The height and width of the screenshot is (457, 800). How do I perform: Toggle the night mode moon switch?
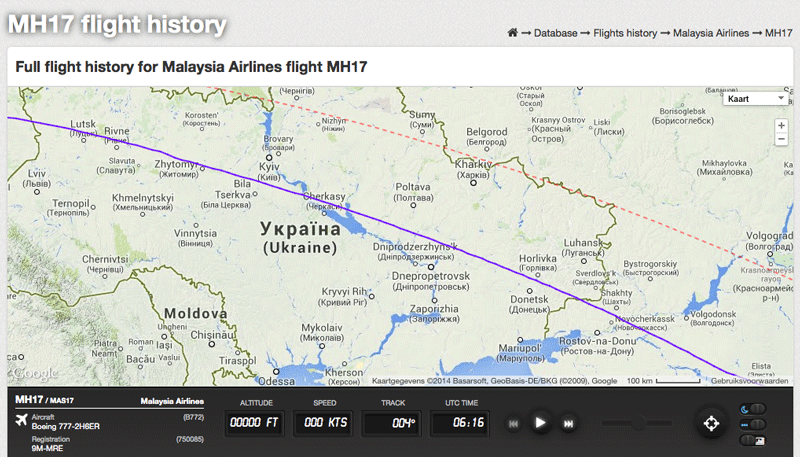click(753, 409)
